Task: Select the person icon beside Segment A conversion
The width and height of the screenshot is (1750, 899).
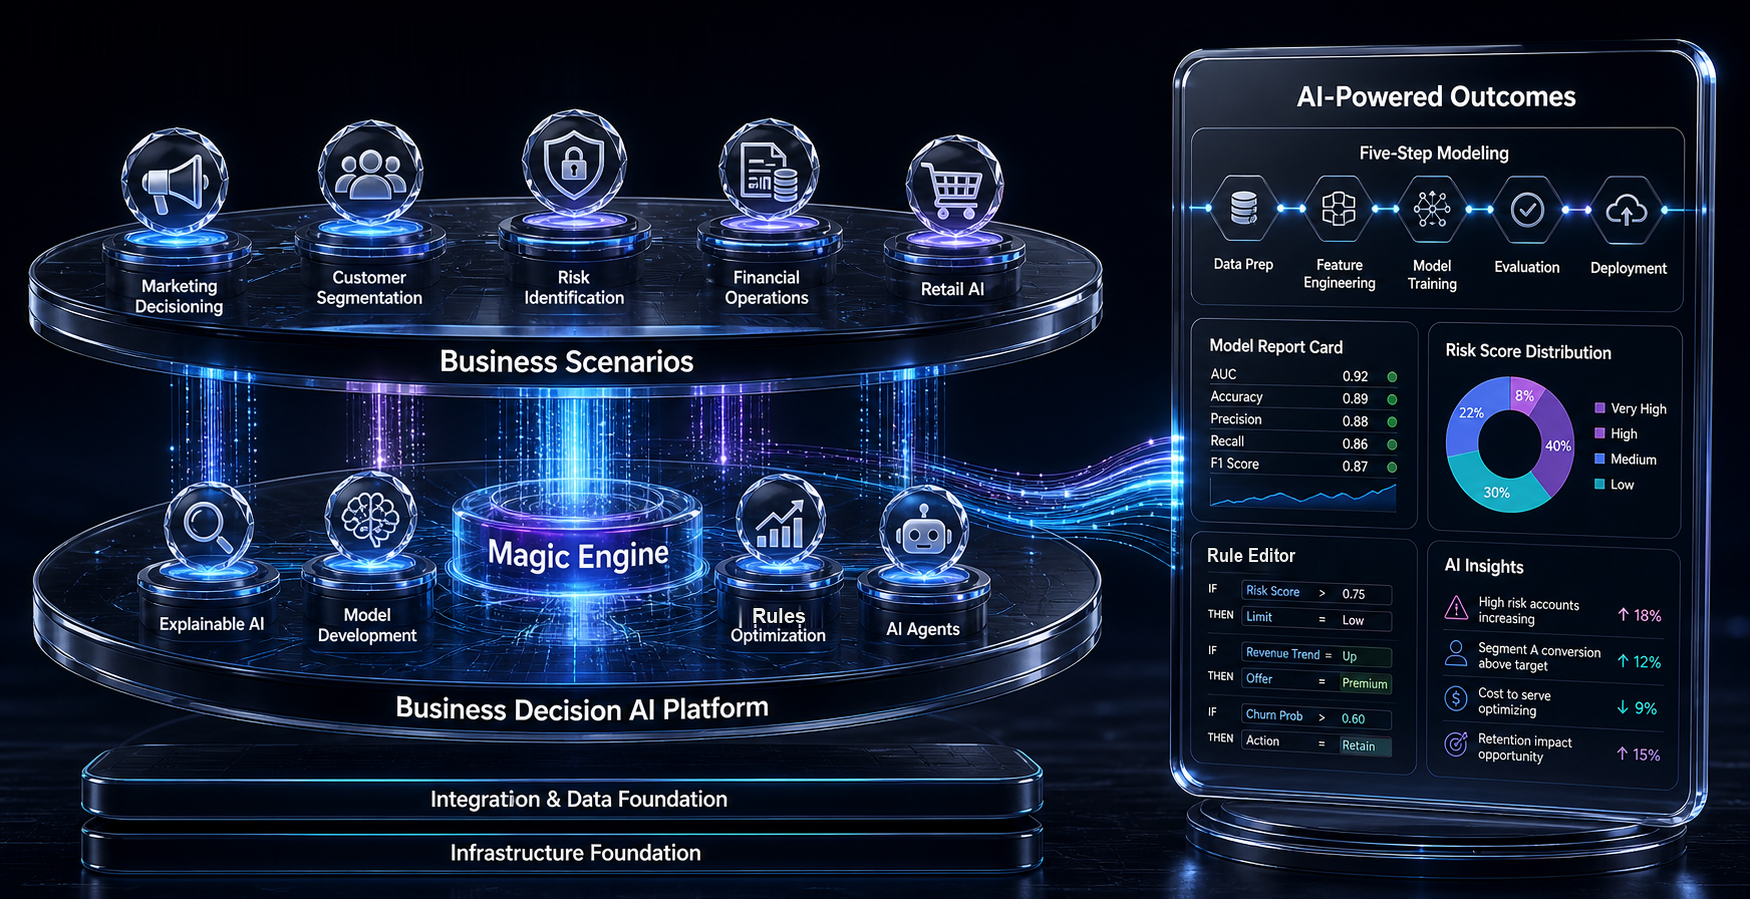Action: point(1457,654)
